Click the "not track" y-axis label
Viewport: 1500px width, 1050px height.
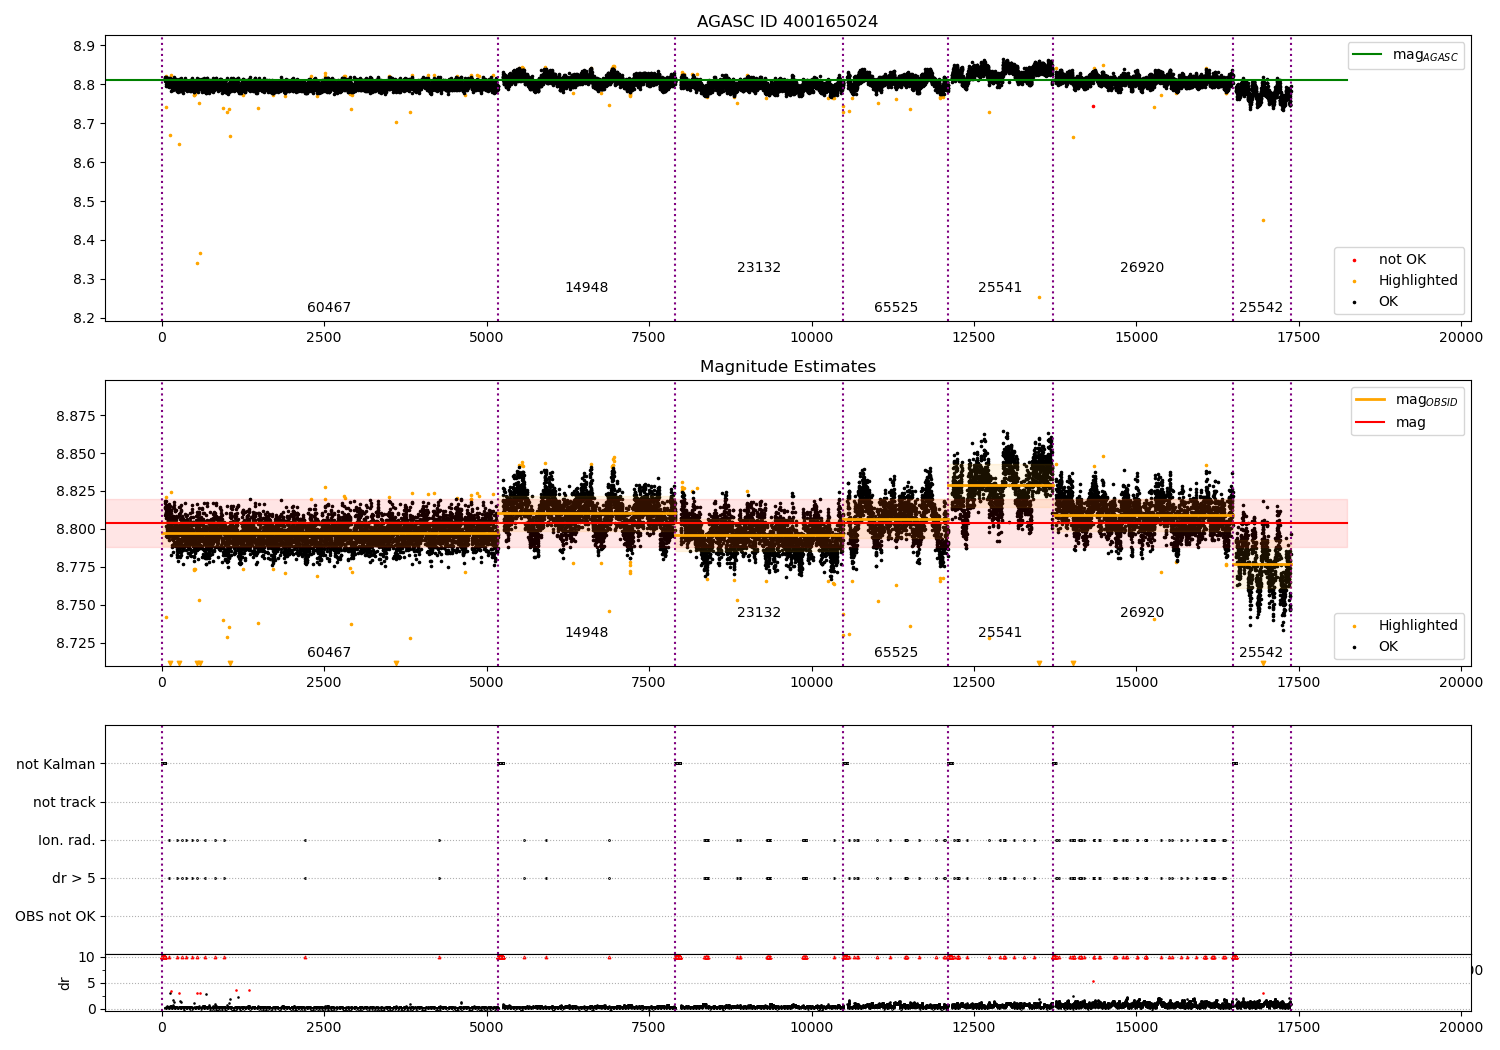[x=64, y=802]
